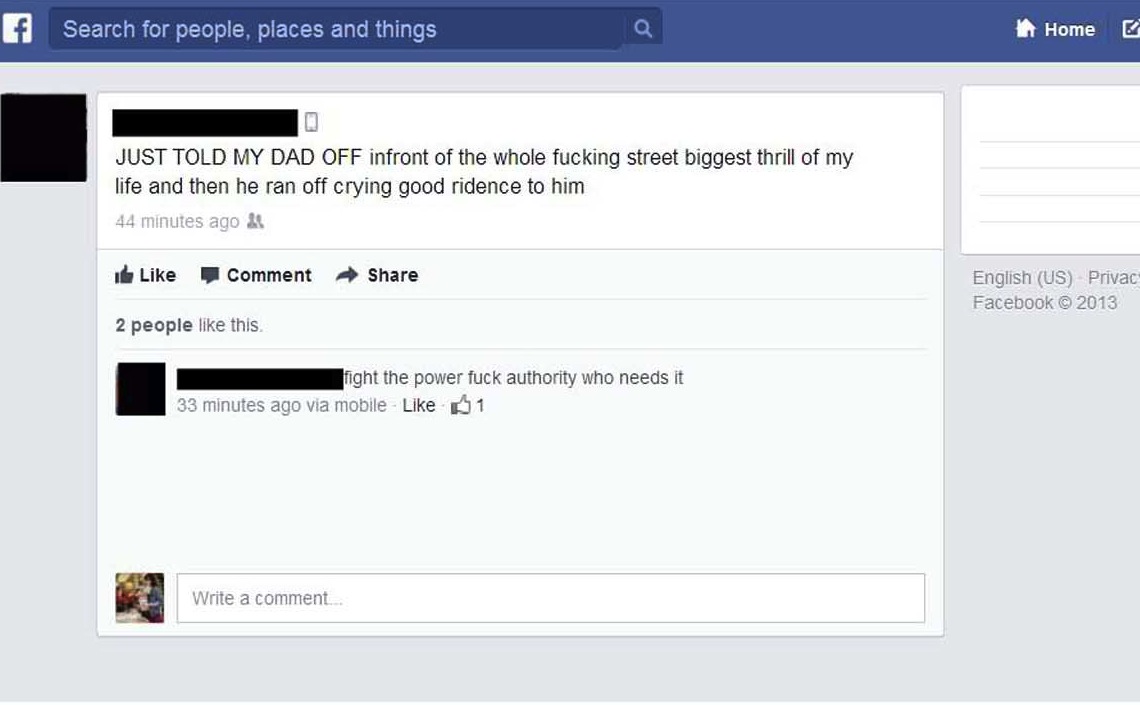Click the search magnifier icon
The width and height of the screenshot is (1140, 705).
click(643, 28)
